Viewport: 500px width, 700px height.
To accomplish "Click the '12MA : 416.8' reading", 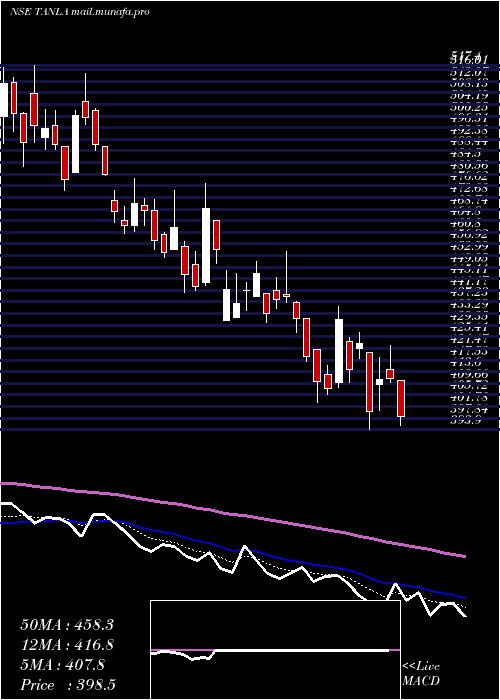I will 67,645.
